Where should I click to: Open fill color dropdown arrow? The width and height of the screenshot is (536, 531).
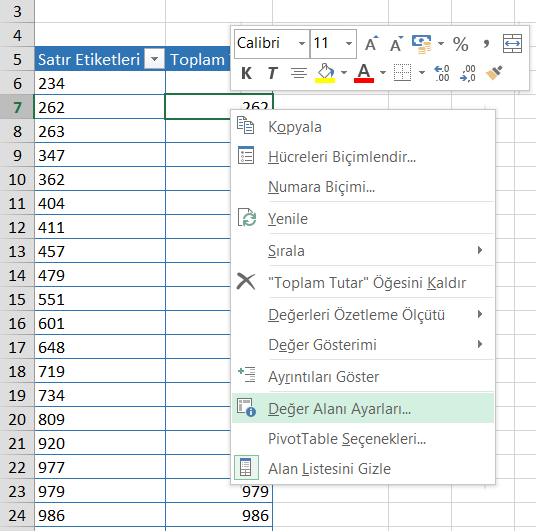click(x=344, y=72)
